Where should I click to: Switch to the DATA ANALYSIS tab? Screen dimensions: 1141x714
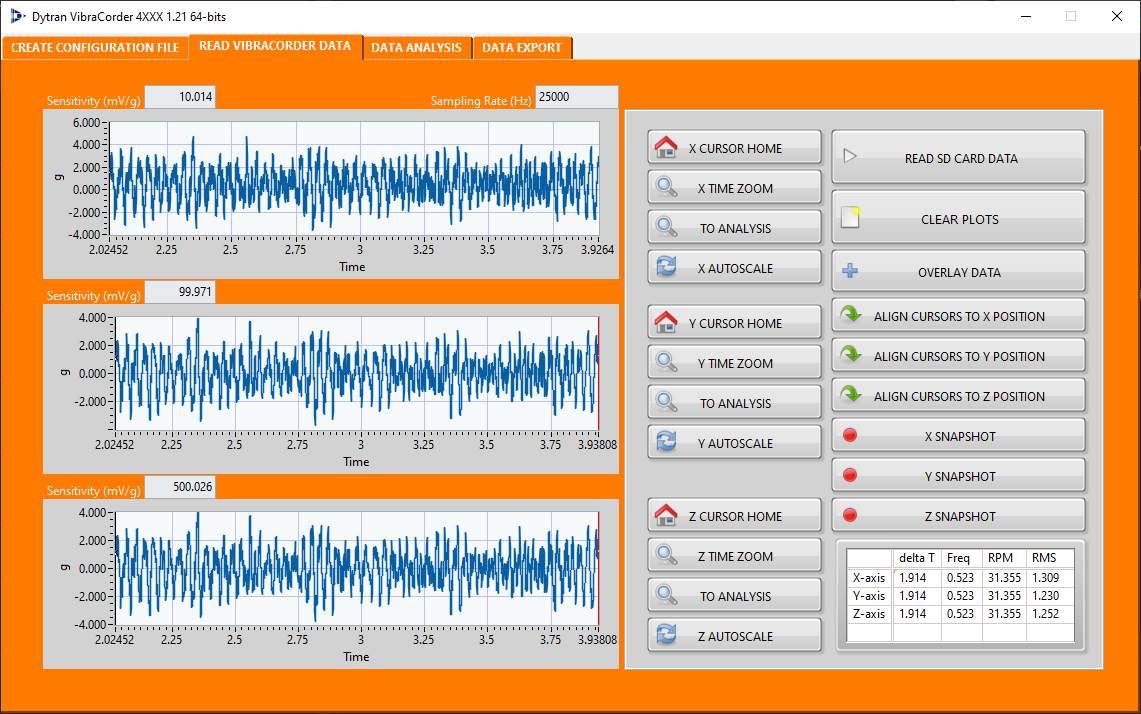coord(416,48)
